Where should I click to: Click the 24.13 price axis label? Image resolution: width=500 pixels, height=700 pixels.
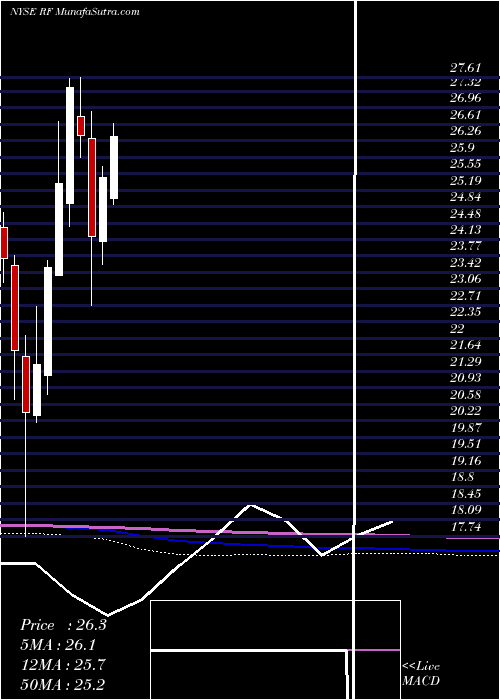[x=465, y=229]
